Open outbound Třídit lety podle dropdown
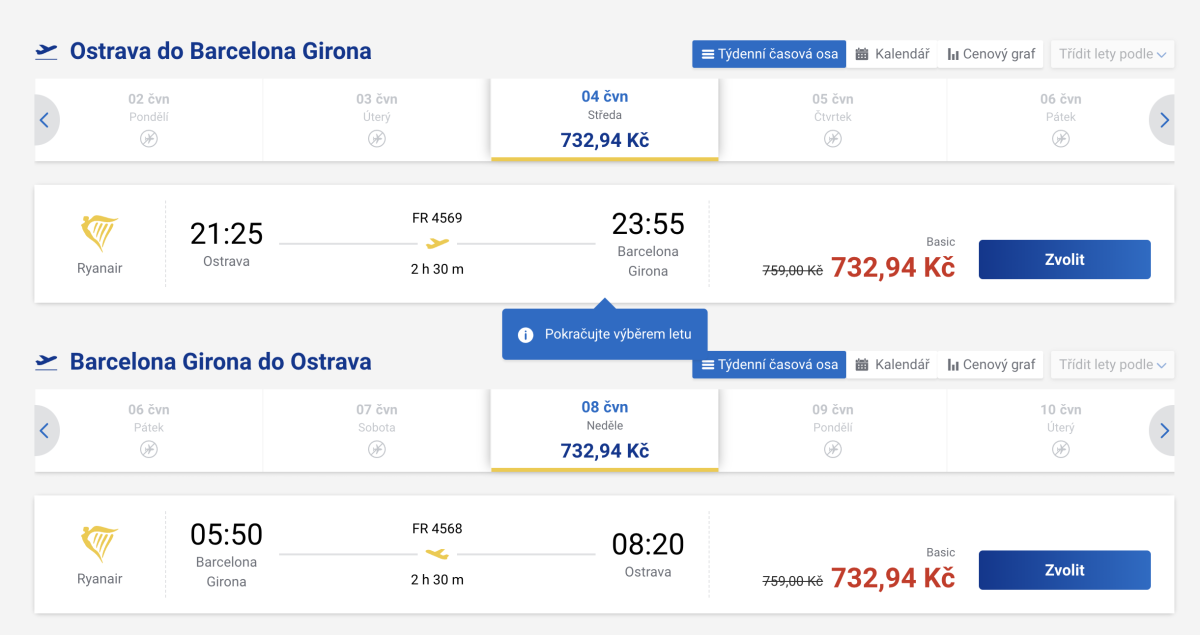1200x635 pixels. pos(1112,54)
